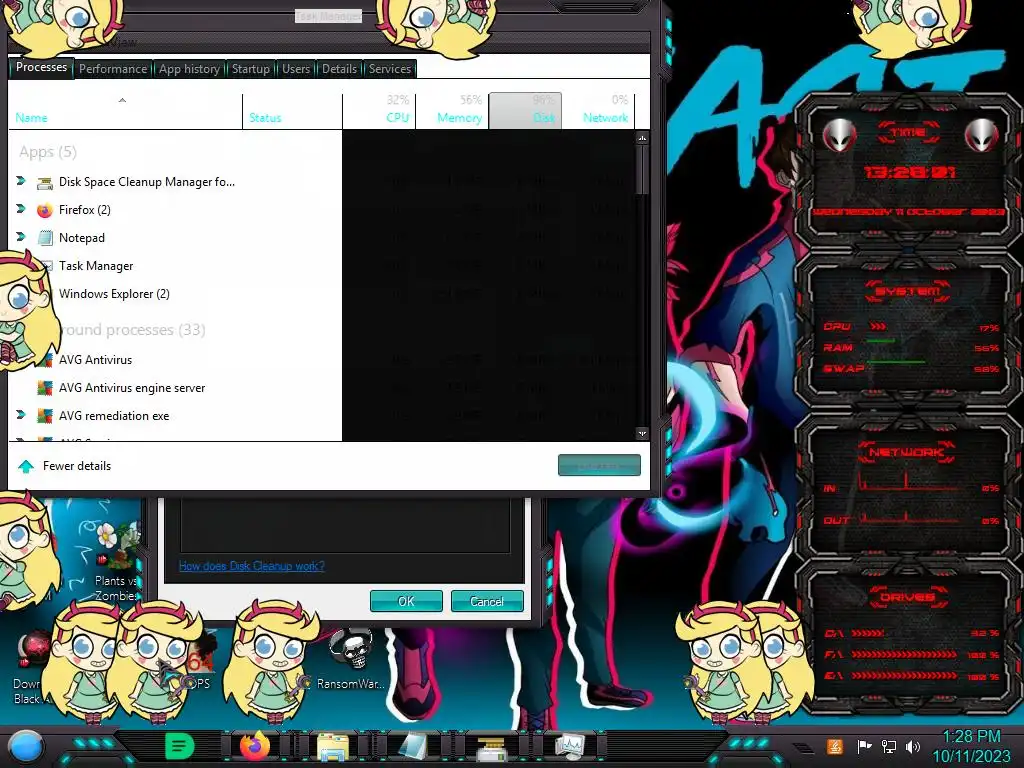Click the volume speaker tray icon
Screen dimensions: 1024x768
point(913,746)
